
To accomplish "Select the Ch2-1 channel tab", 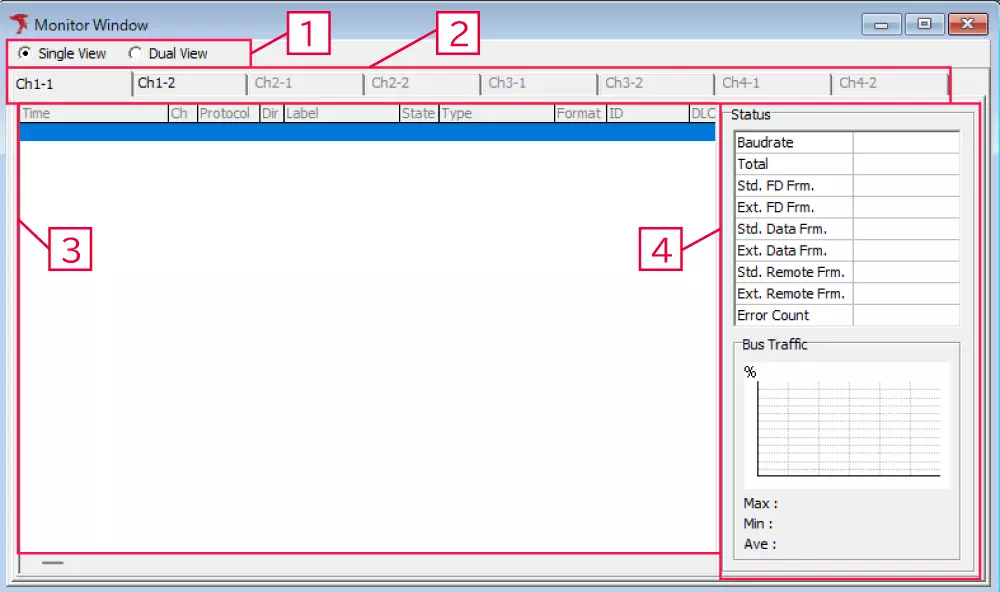I will click(x=305, y=84).
